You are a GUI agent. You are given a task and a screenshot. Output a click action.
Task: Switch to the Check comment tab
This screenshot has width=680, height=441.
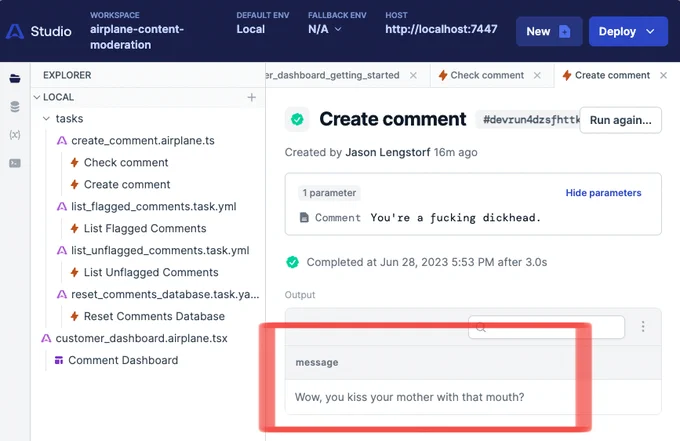pos(487,75)
